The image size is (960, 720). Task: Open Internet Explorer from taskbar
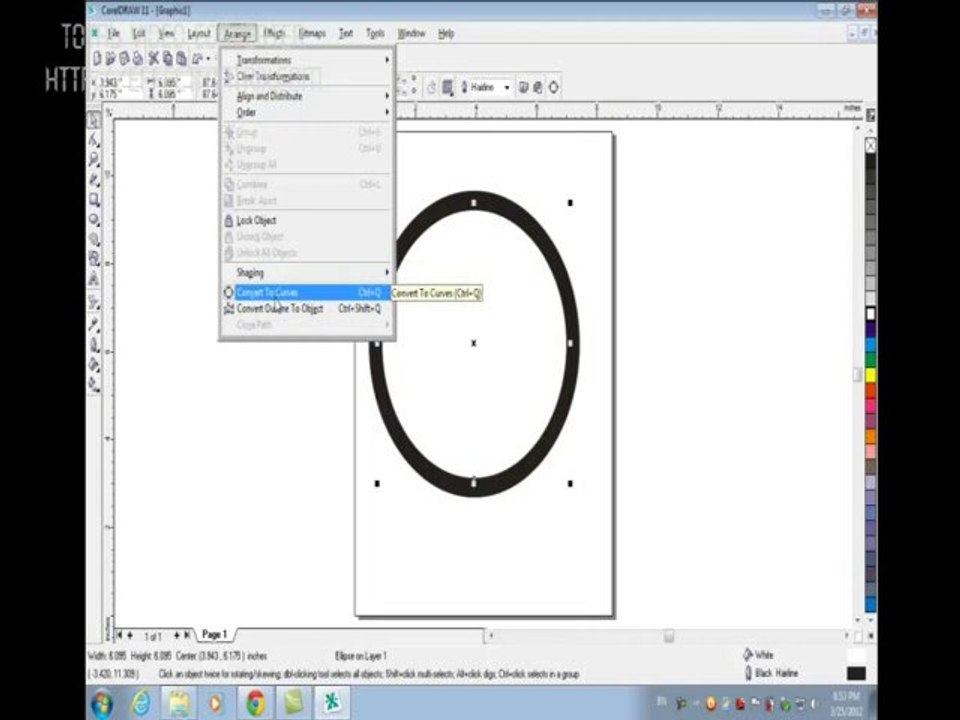coord(141,703)
